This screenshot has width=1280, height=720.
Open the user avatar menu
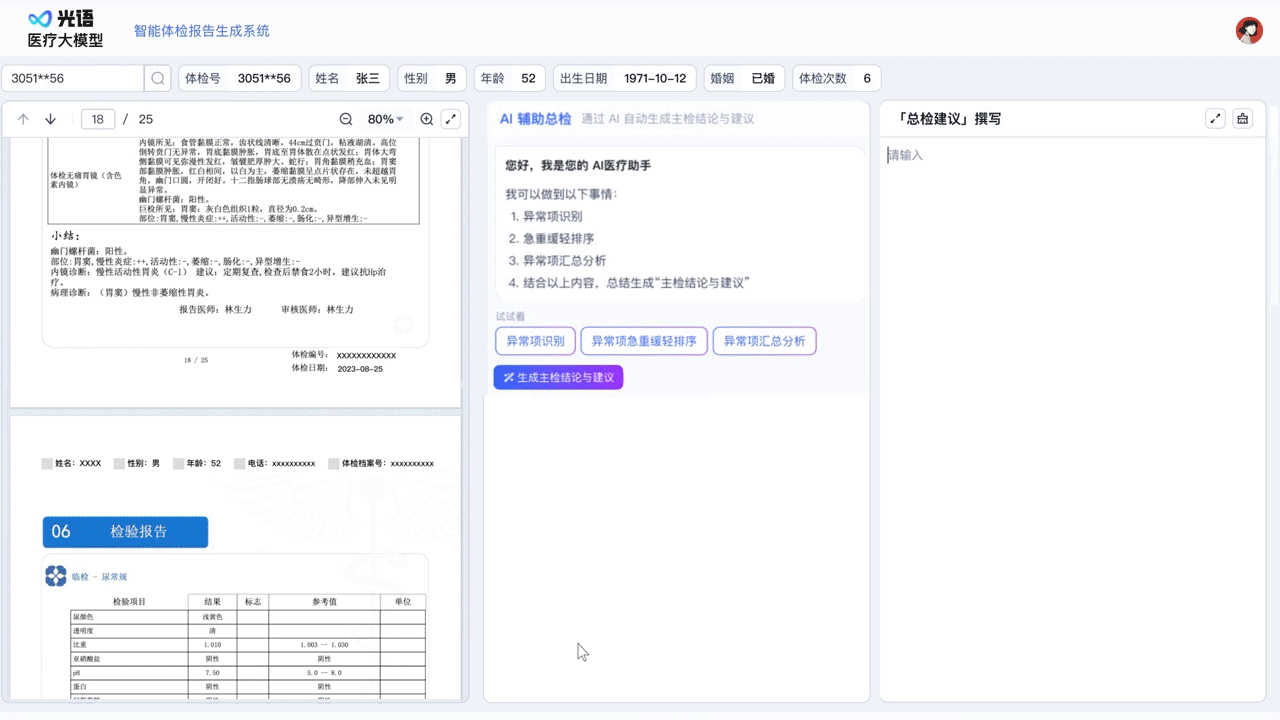point(1249,30)
